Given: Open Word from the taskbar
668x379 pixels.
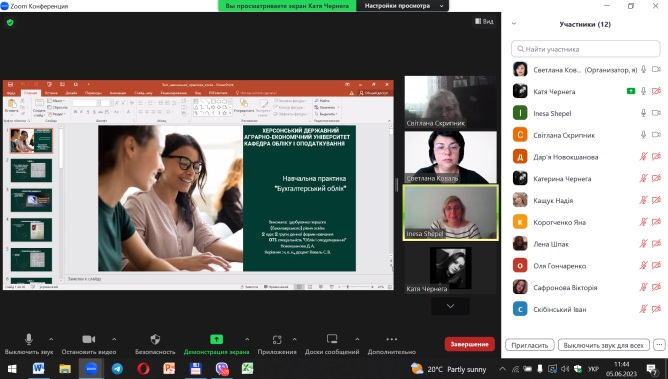Looking at the screenshot, I should (x=38, y=368).
